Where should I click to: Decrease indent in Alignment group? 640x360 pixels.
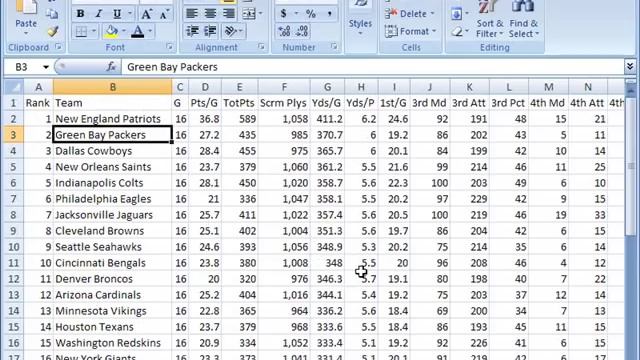[192, 31]
